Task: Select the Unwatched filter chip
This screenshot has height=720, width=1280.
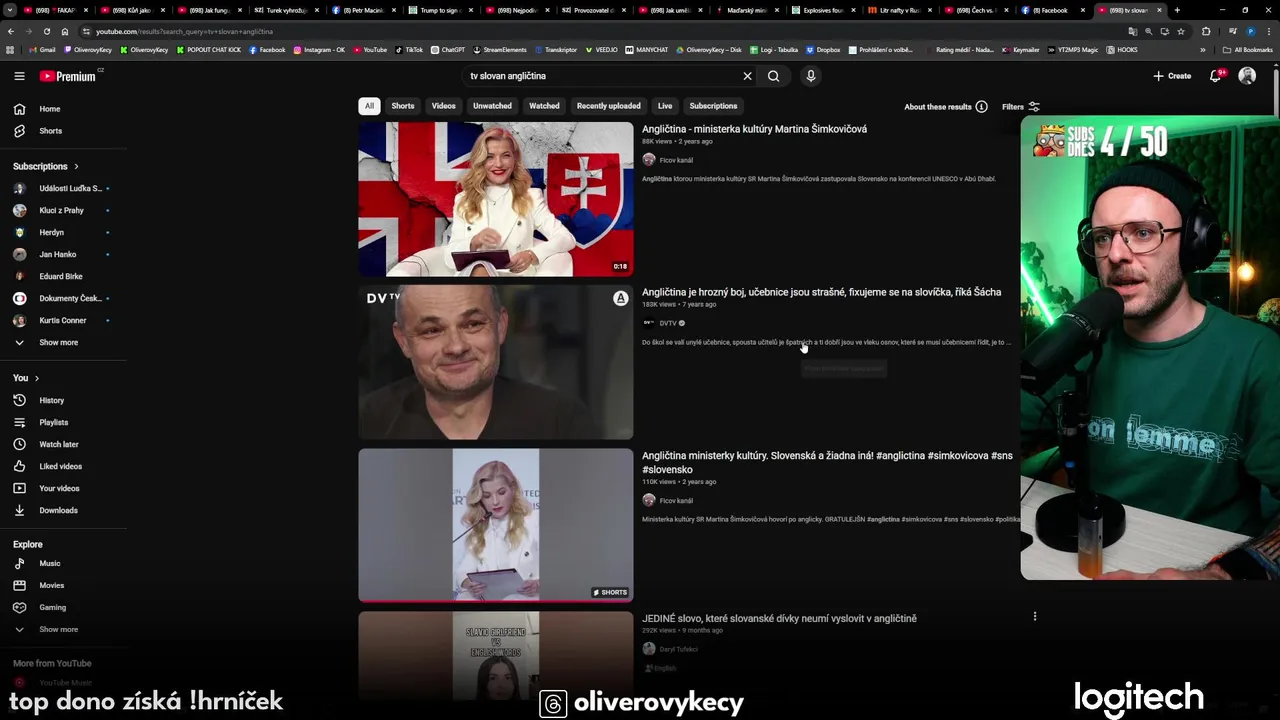Action: coord(492,106)
